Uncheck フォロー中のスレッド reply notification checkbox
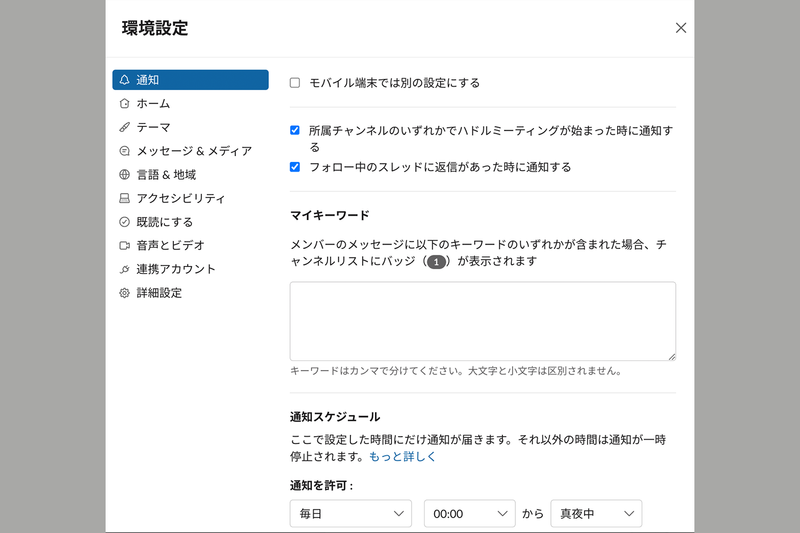This screenshot has width=800, height=533. [295, 167]
